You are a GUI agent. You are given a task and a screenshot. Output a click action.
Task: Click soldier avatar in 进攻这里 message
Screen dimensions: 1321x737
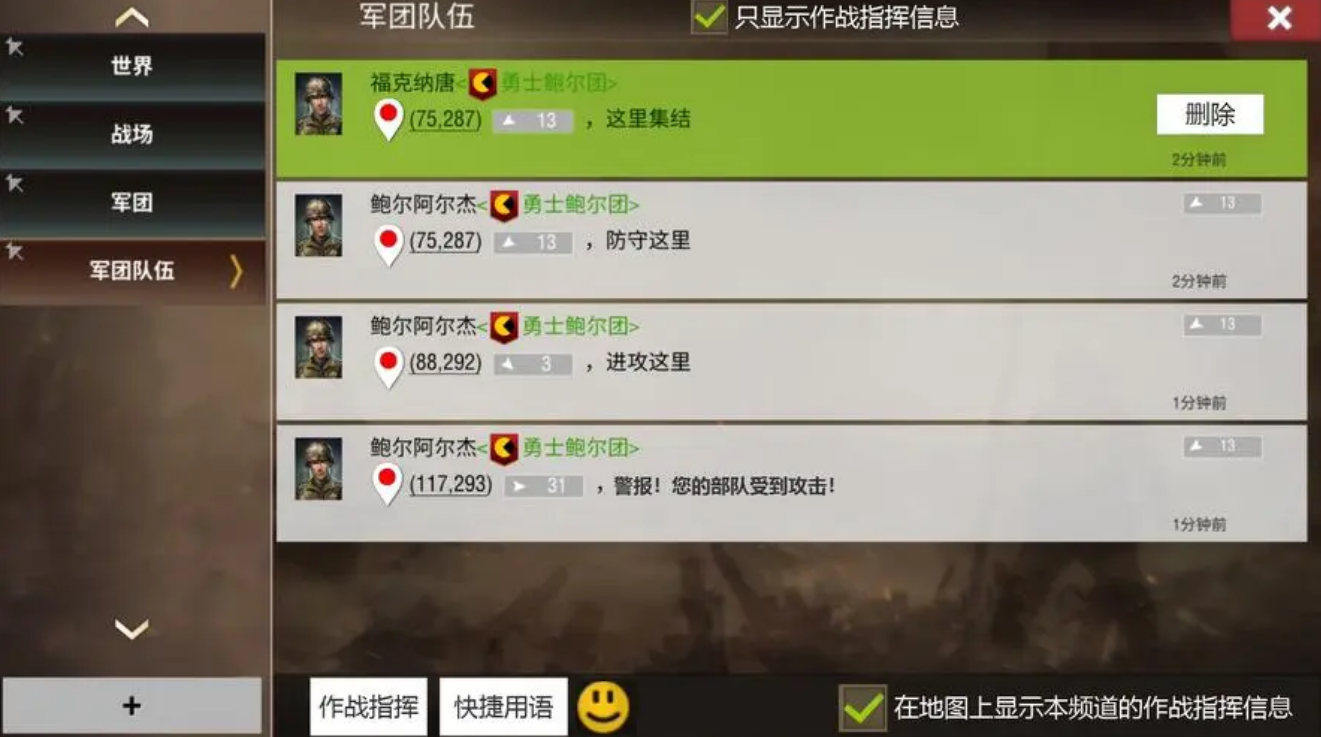point(319,348)
